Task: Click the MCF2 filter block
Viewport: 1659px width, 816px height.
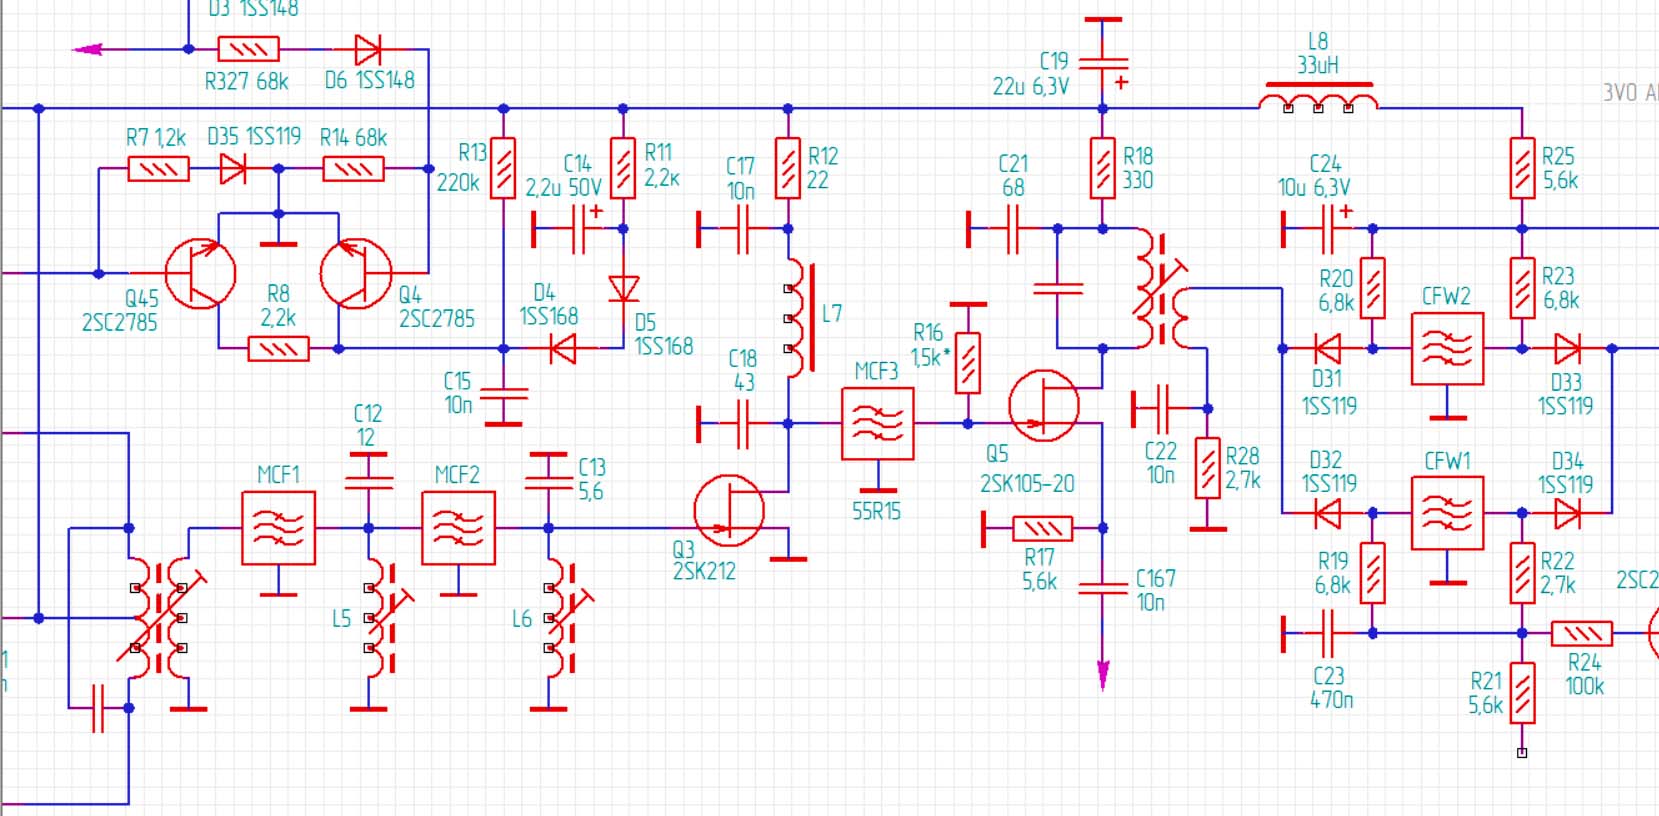Action: (x=458, y=527)
